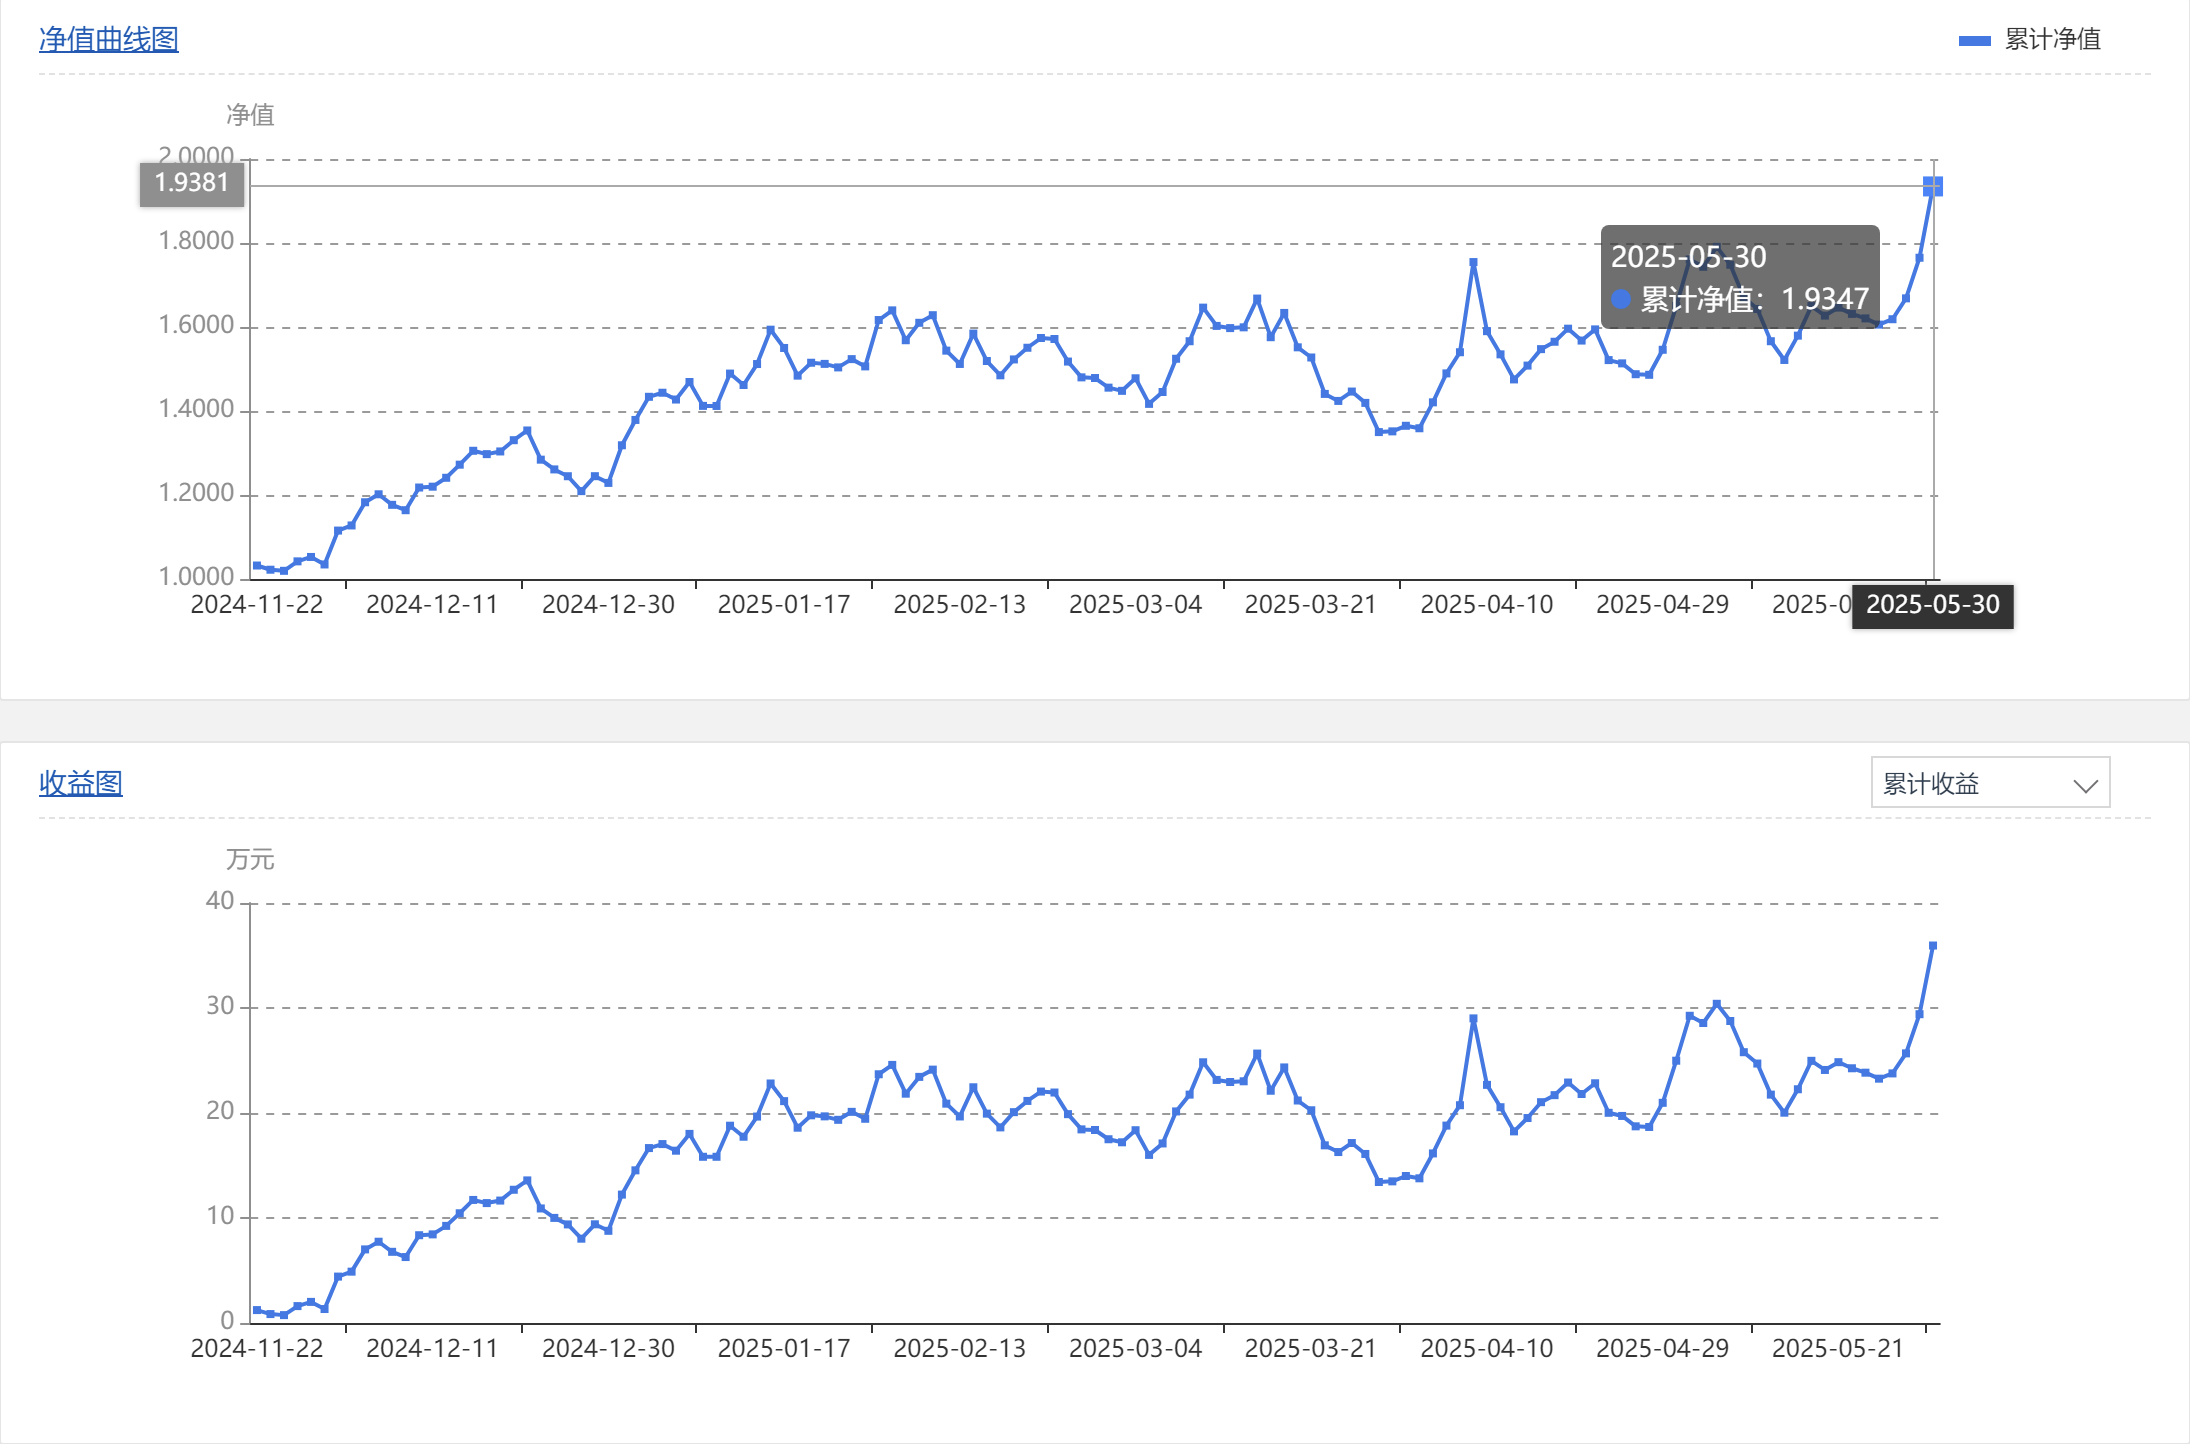The width and height of the screenshot is (2190, 1444).
Task: Click the 1.4000 y-axis tick label
Action: [x=196, y=409]
